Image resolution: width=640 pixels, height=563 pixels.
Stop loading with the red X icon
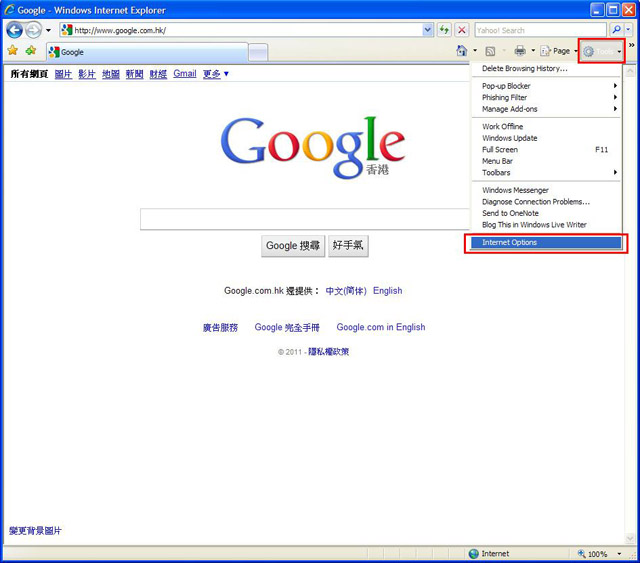coord(462,30)
